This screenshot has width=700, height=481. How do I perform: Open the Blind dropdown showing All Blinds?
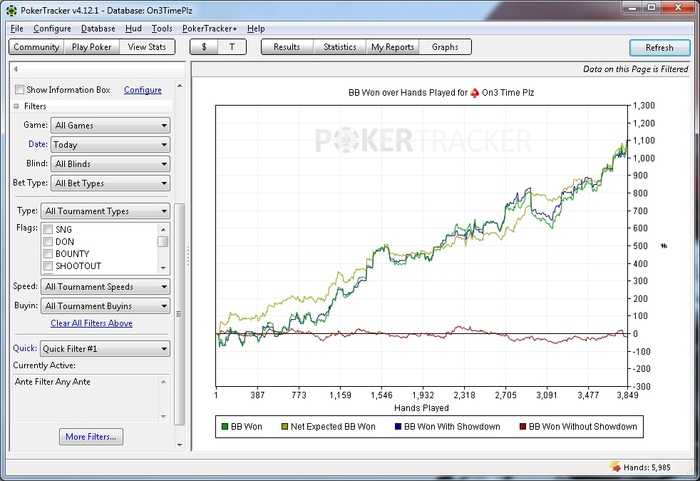click(x=110, y=164)
